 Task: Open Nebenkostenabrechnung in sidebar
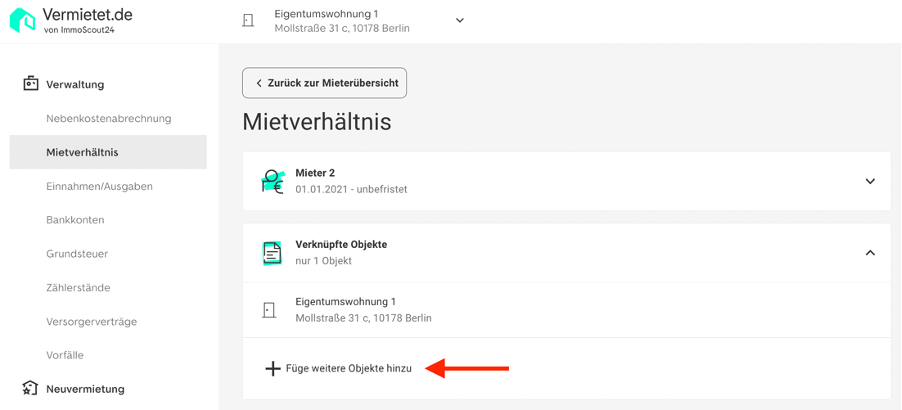[109, 118]
